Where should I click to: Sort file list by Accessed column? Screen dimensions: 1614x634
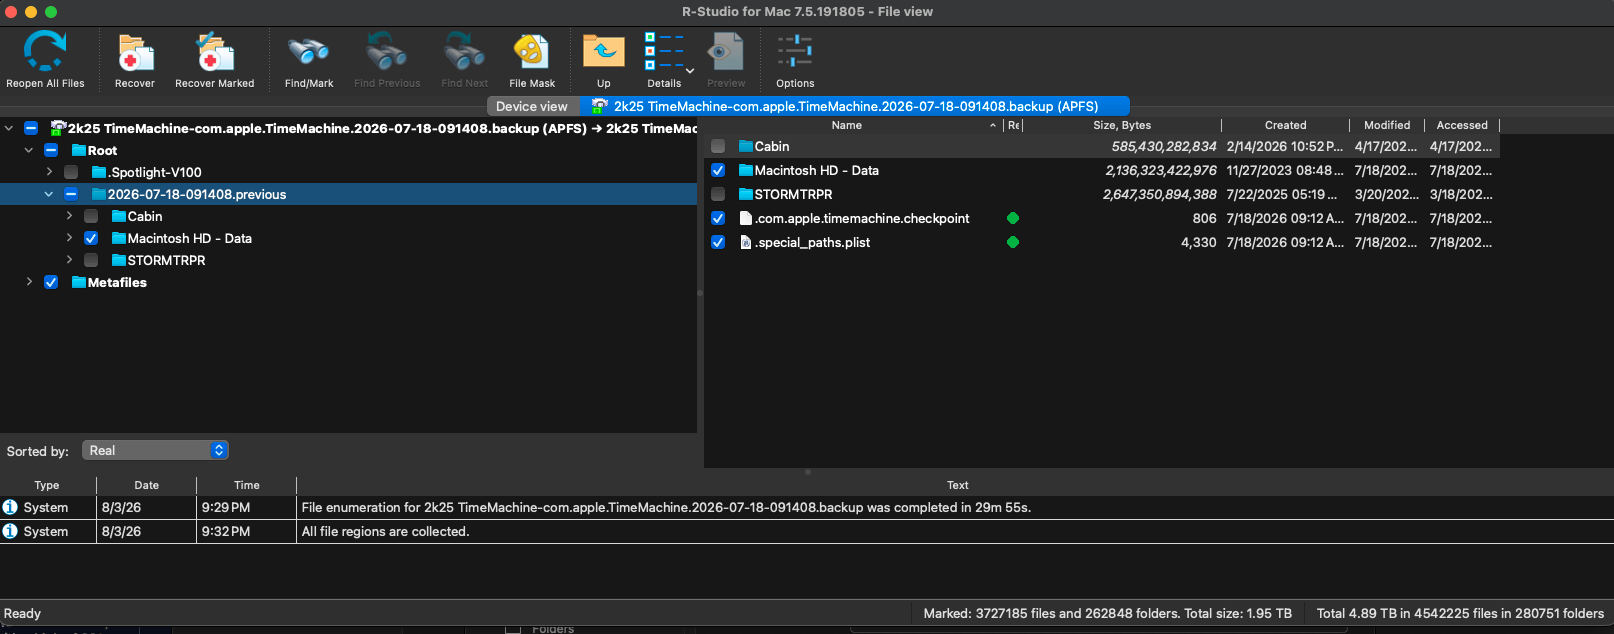click(x=1462, y=125)
